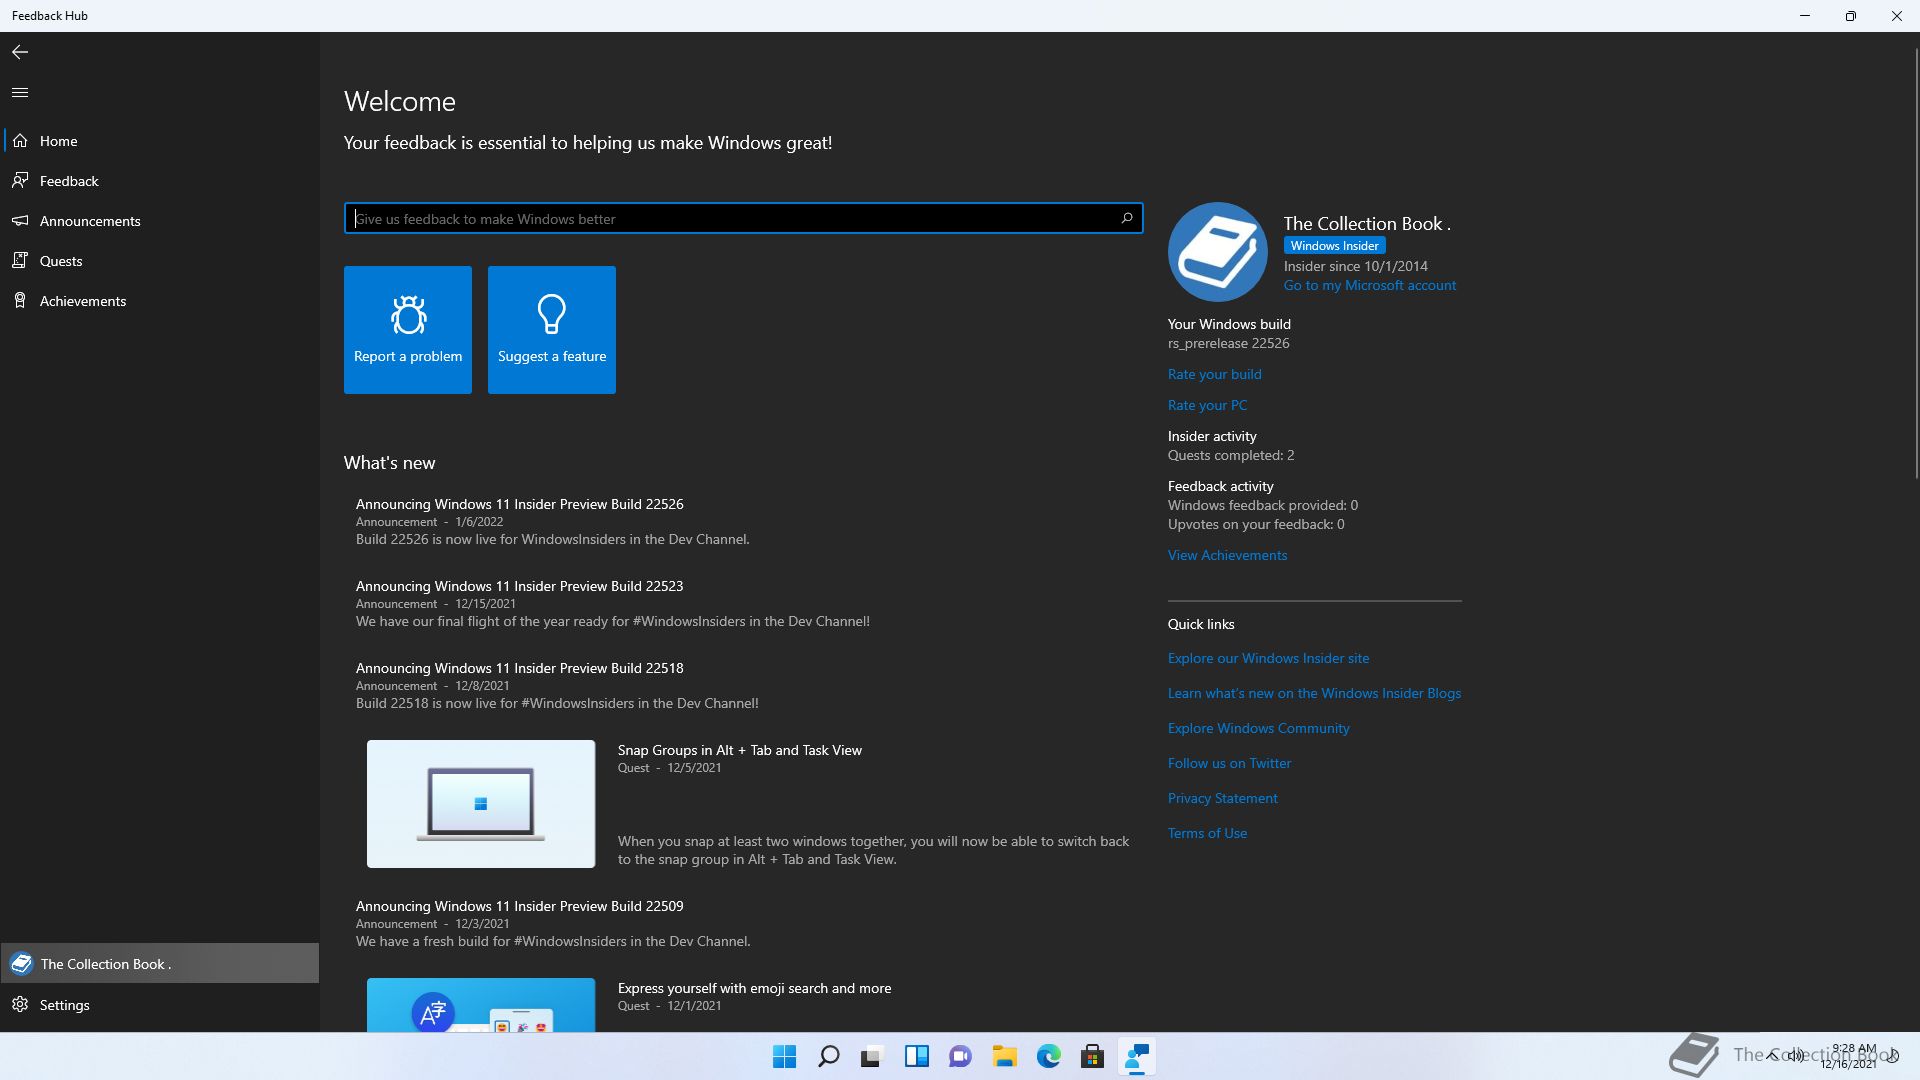Click Explore Windows Community link
This screenshot has height=1080, width=1920.
coord(1259,728)
